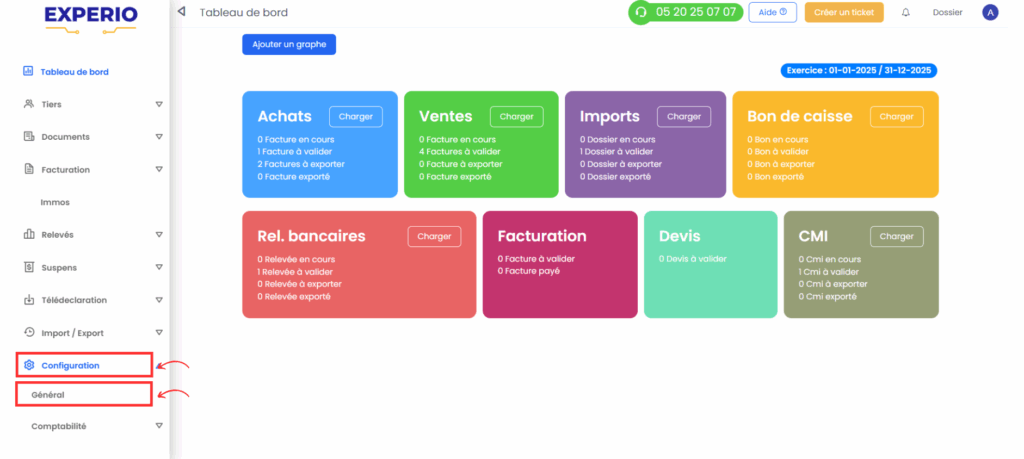Open the Dossier link in header
The height and width of the screenshot is (459, 1024).
point(948,12)
